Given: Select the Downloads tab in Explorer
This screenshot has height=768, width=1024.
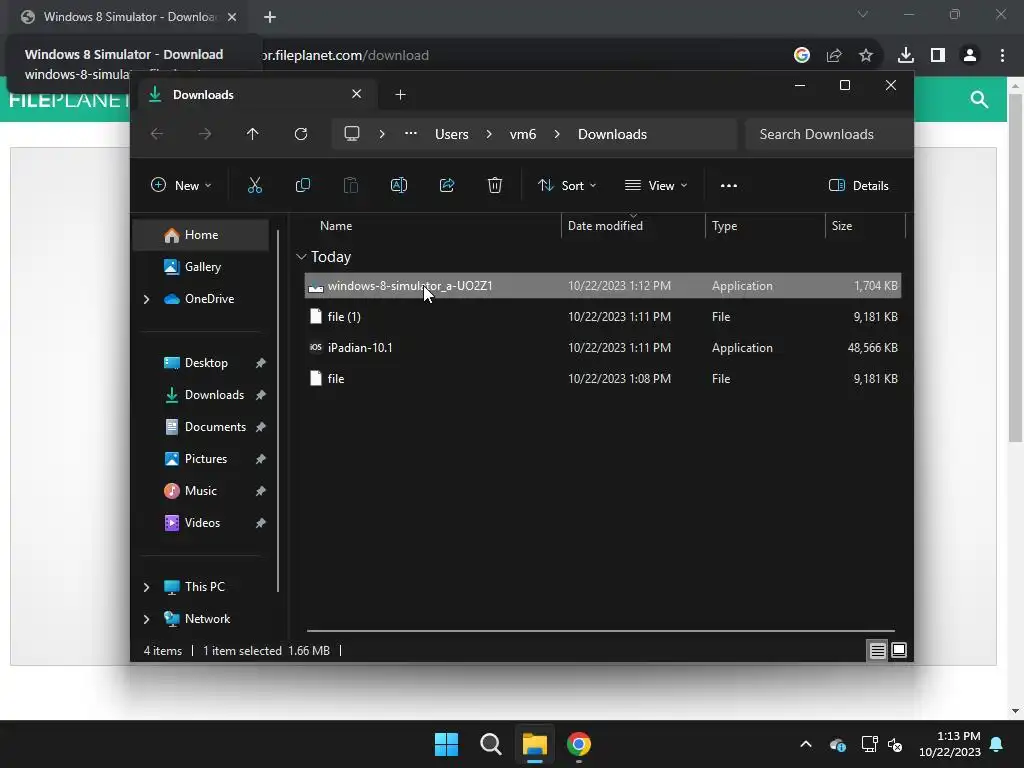Looking at the screenshot, I should tap(255, 95).
